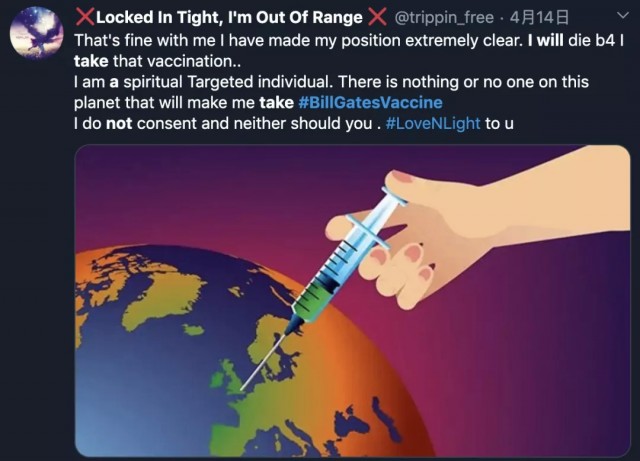Click the bold word 'not' in the tweet

coord(119,123)
